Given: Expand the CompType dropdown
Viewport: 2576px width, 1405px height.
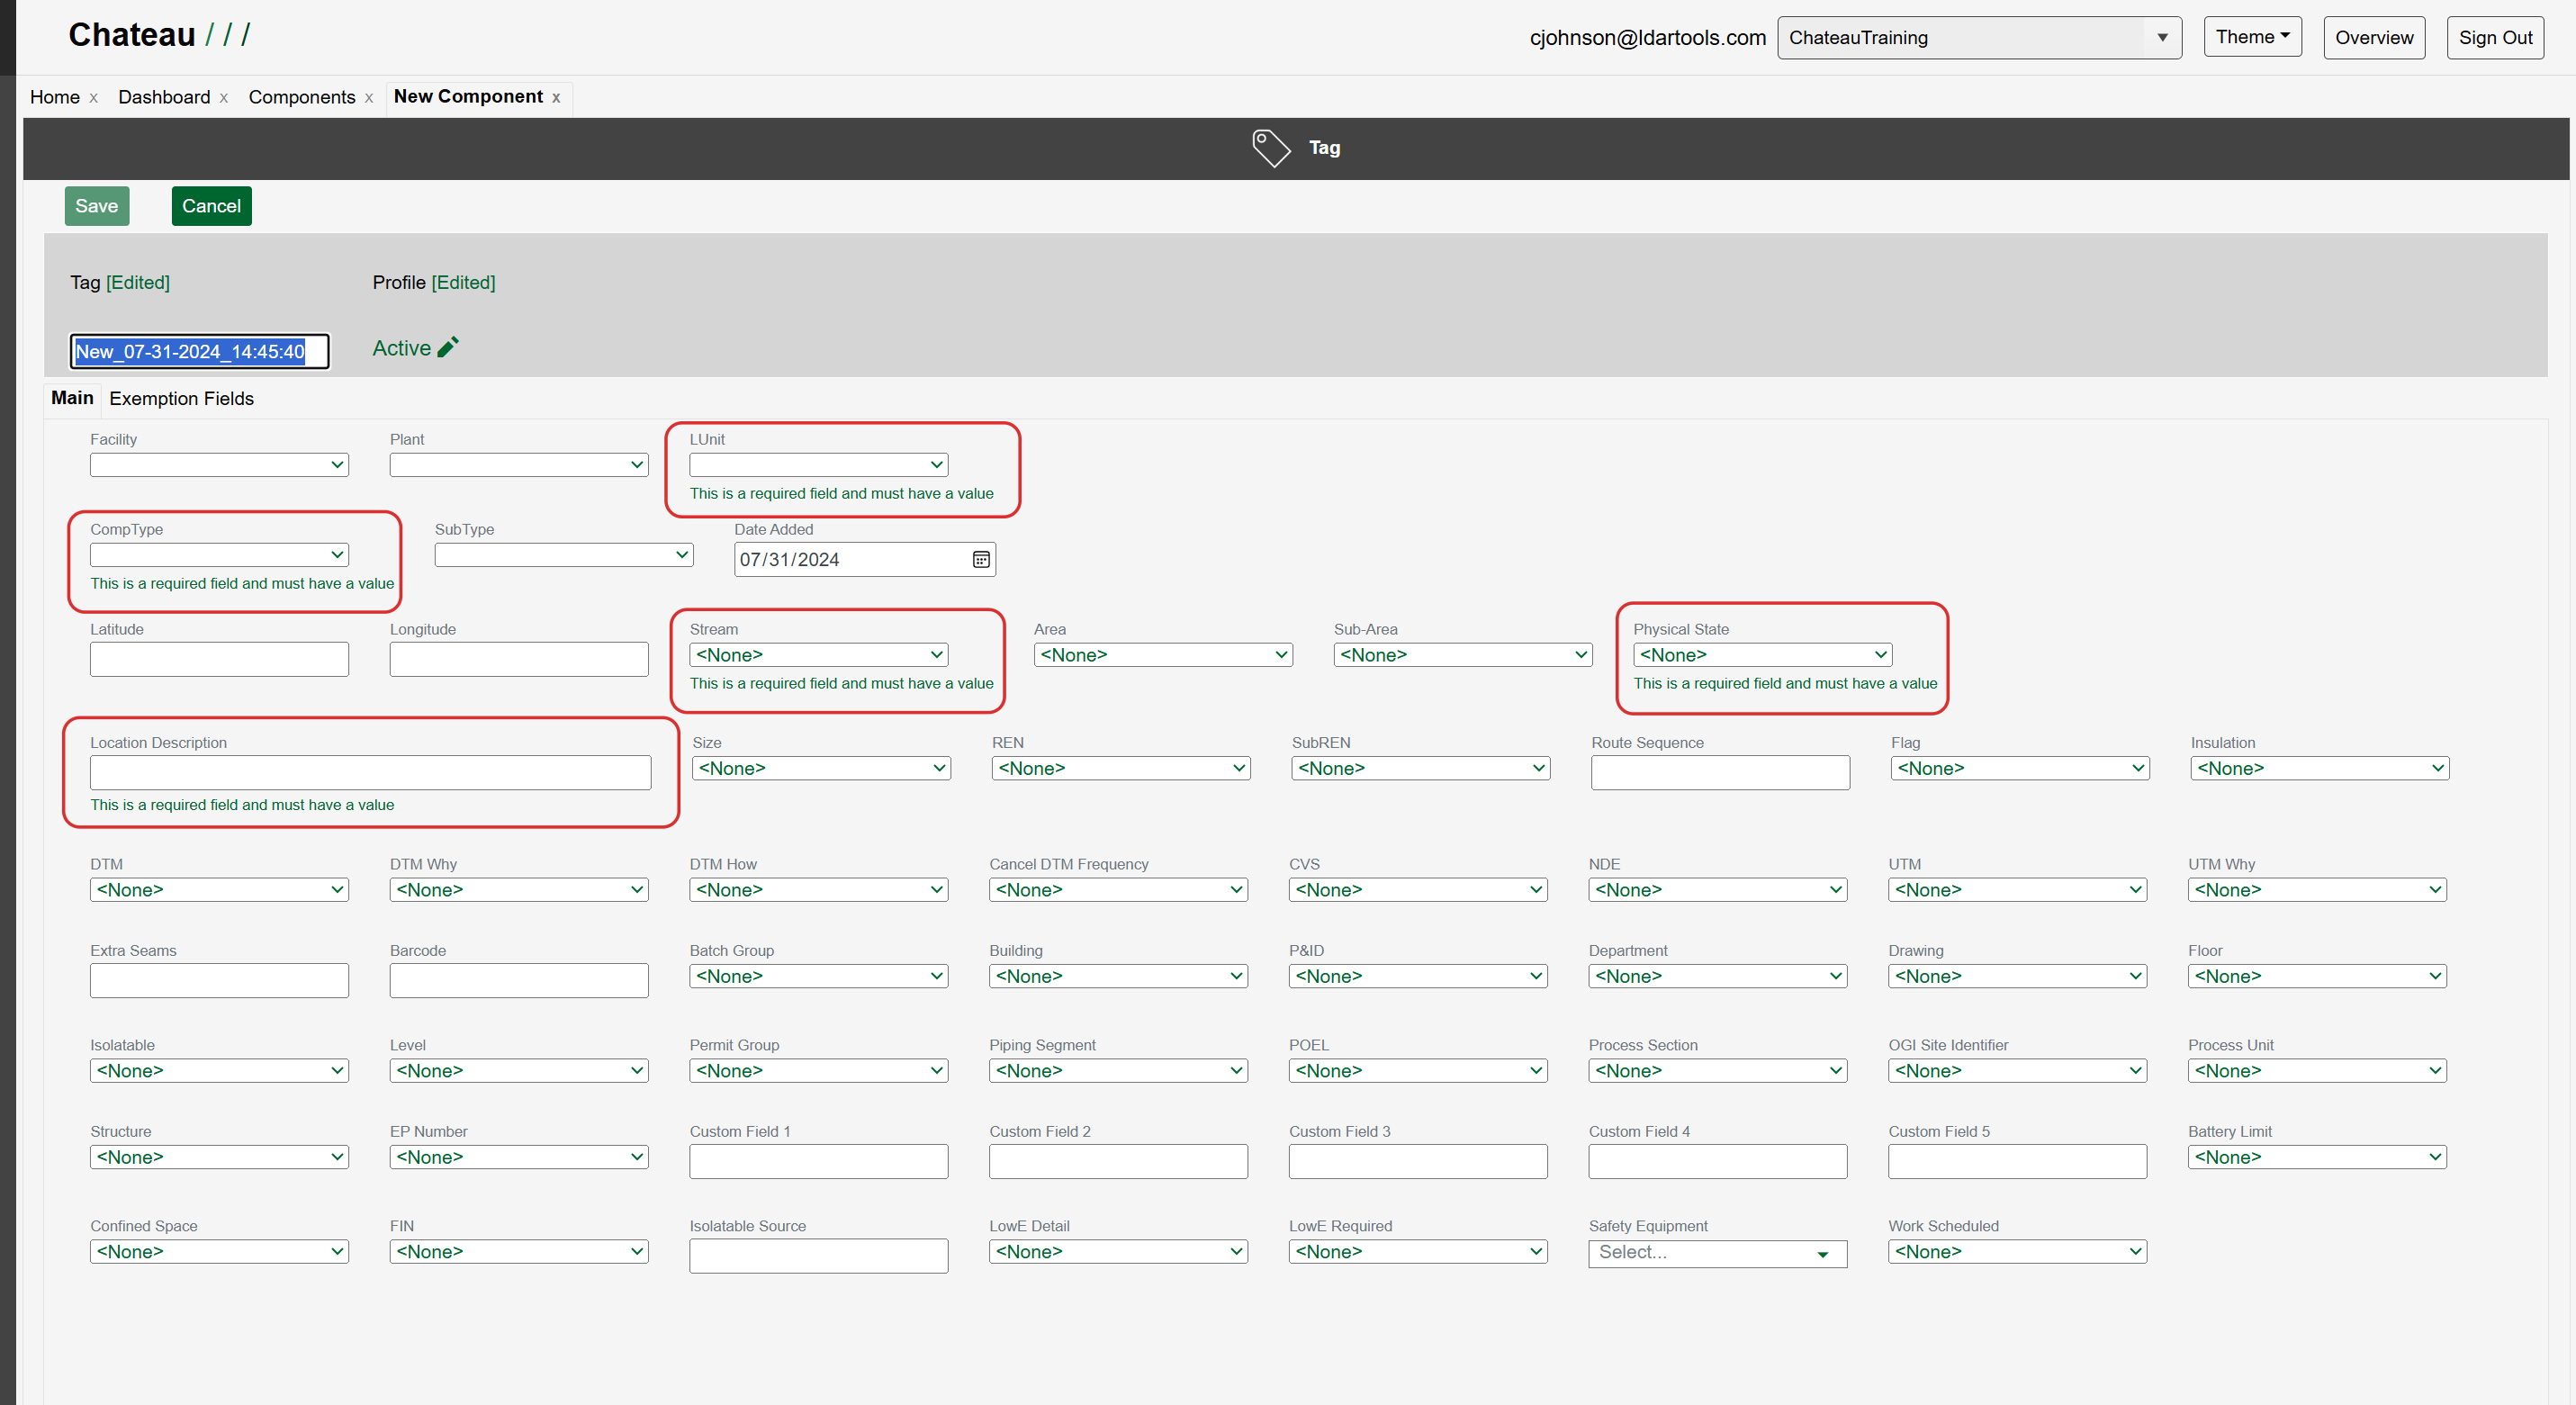Looking at the screenshot, I should [219, 555].
